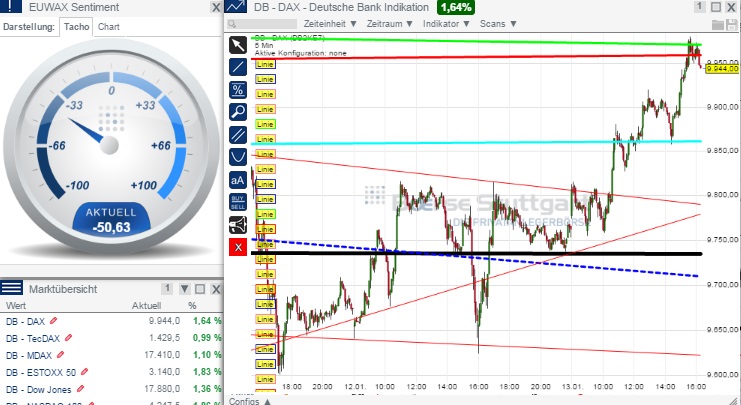Image resolution: width=741 pixels, height=405 pixels.
Task: Click the pencil icon next to DB - TecDAX
Action: pyautogui.click(x=69, y=338)
